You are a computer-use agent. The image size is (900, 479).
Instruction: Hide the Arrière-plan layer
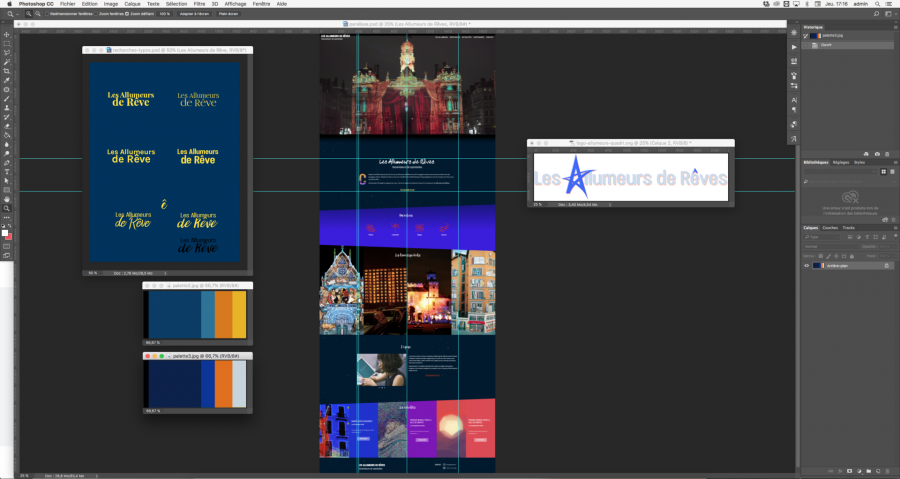point(807,266)
